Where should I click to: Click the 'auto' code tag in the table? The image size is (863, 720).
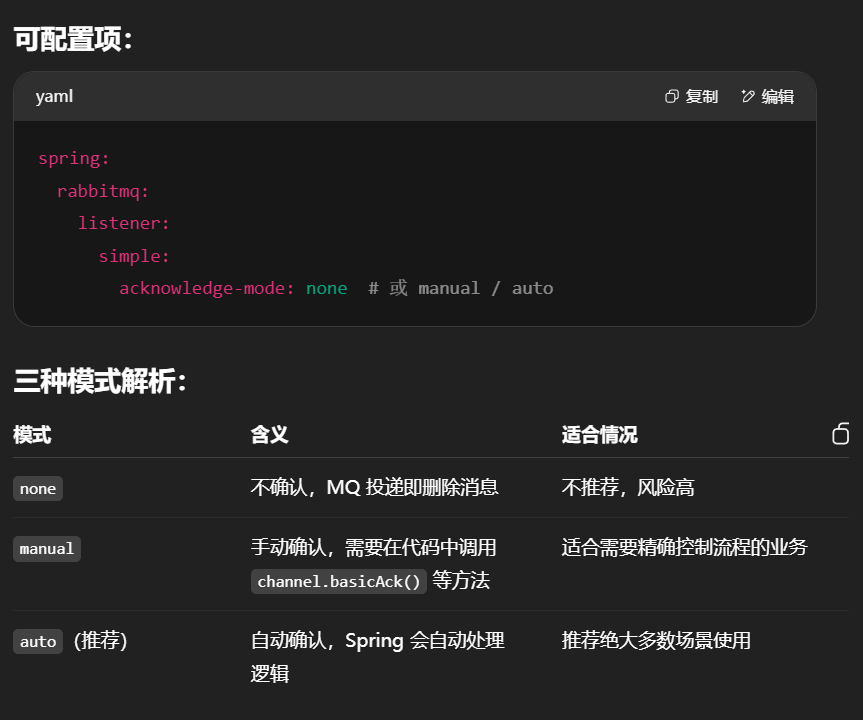tap(38, 642)
